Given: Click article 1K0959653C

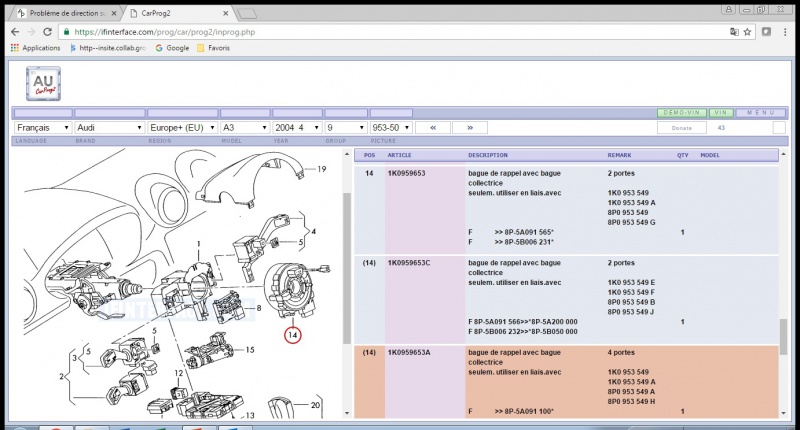Looking at the screenshot, I should 409,263.
